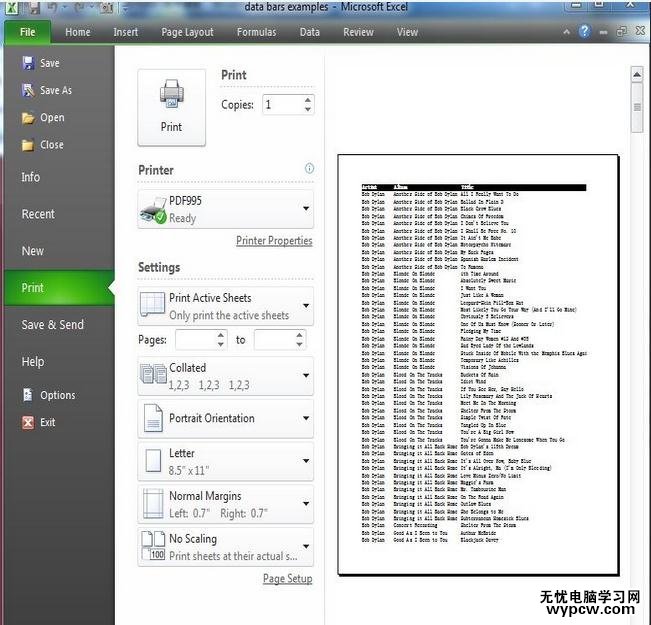Expand the Portrait Orientation dropdown

306,418
